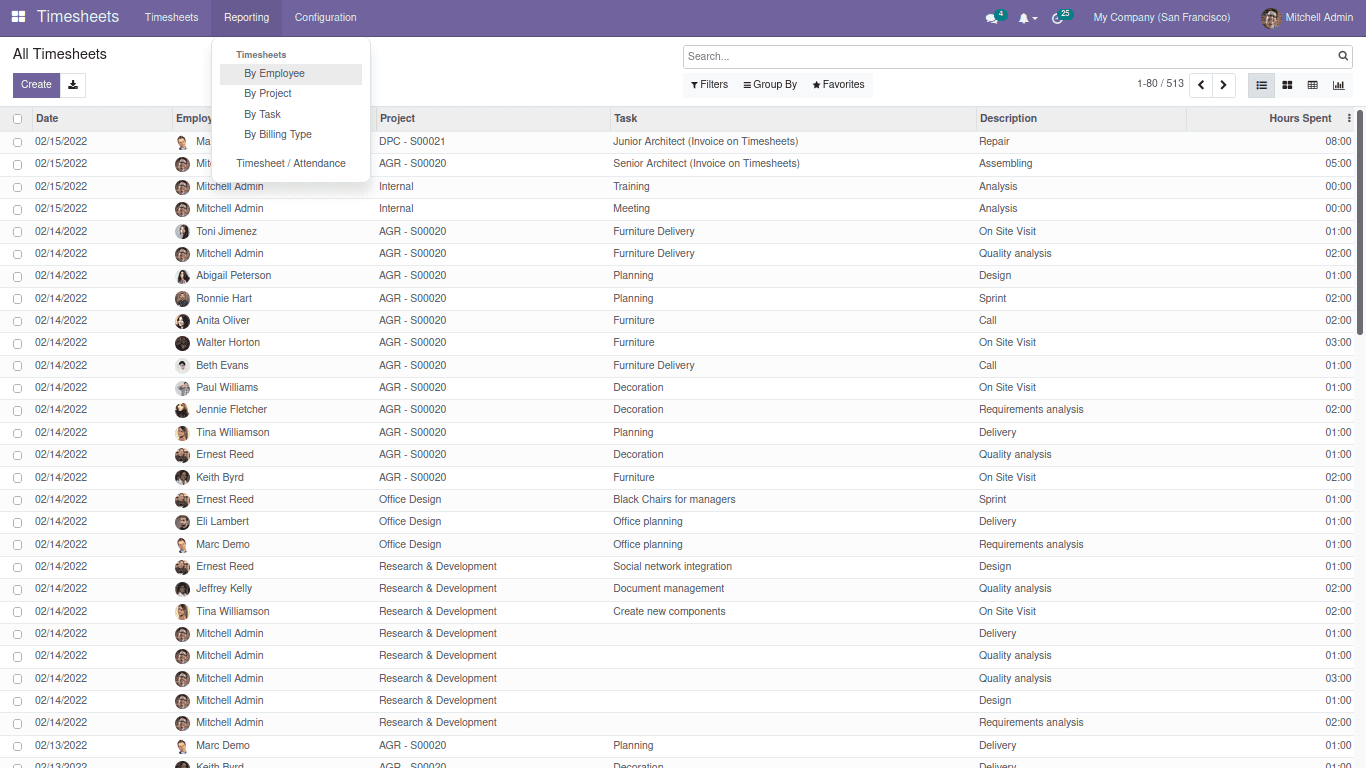Click in the Search input field
Viewport: 1366px width, 768px height.
(x=1010, y=57)
